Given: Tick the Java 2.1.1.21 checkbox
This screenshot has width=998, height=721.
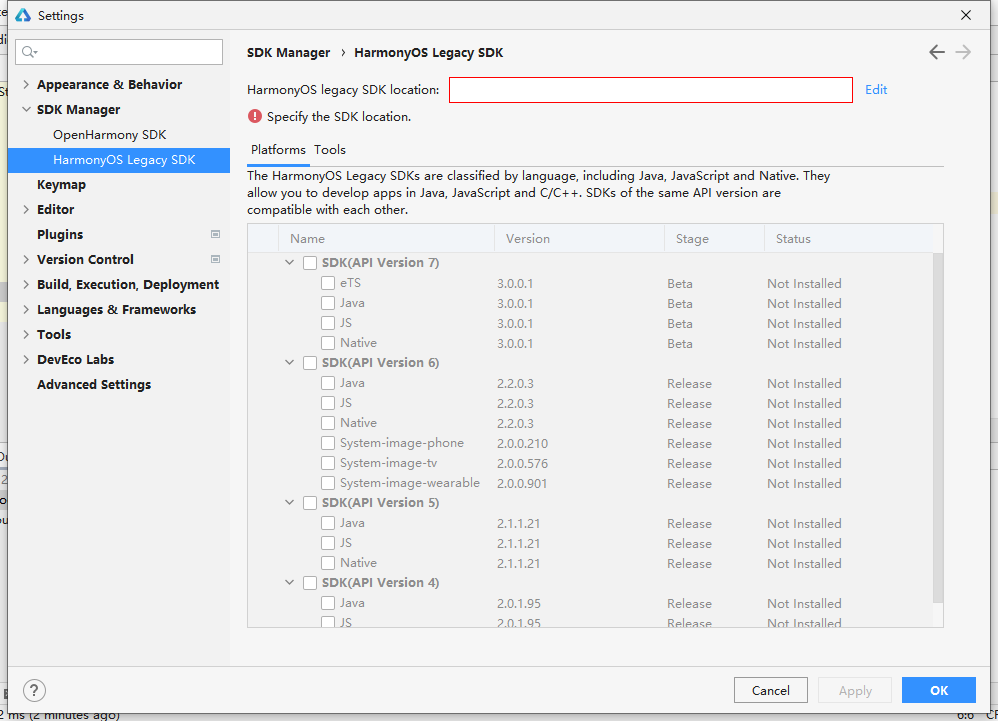Looking at the screenshot, I should click(328, 523).
